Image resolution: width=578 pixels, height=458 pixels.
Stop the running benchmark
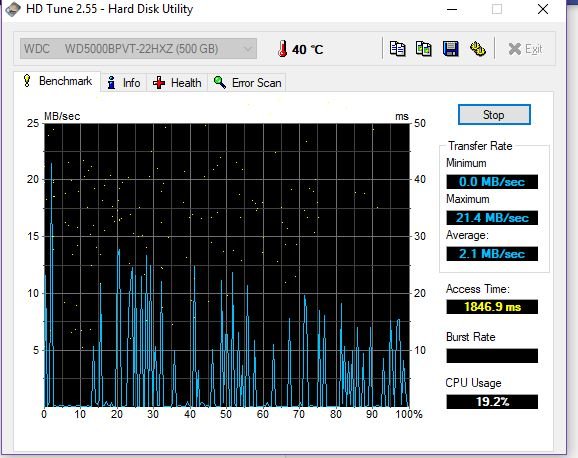[494, 115]
